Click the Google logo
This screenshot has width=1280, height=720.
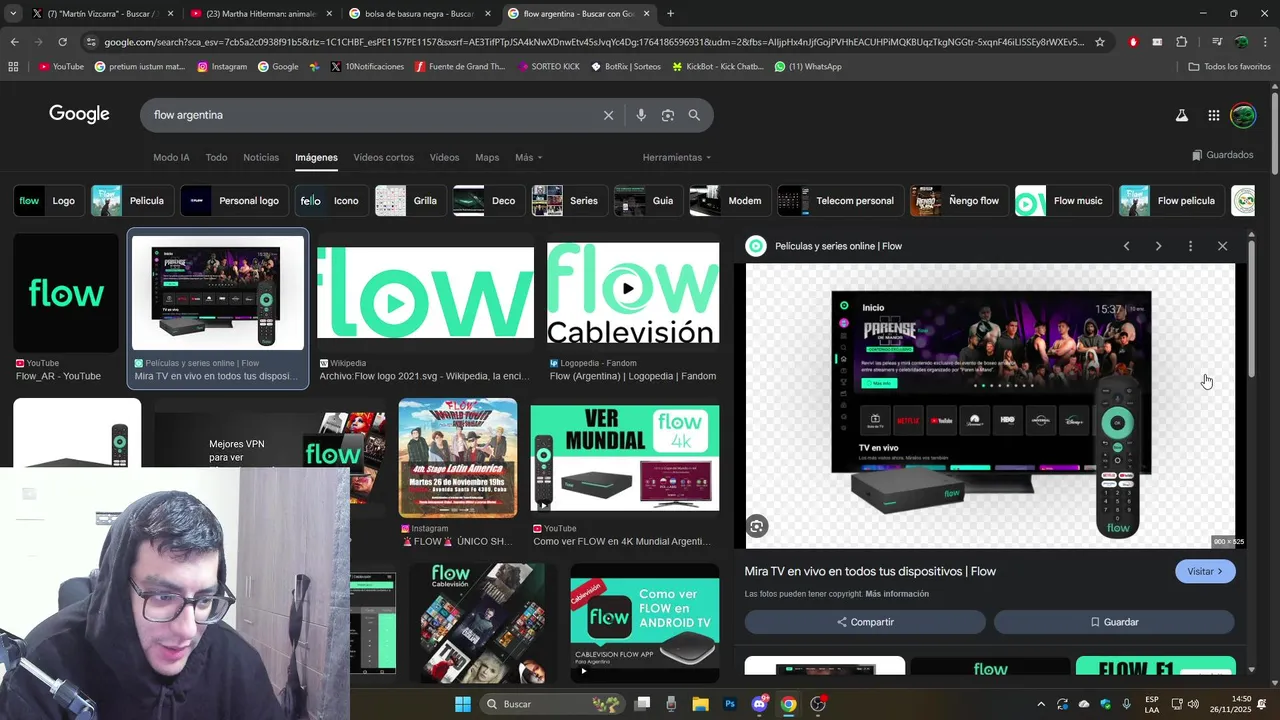coord(79,115)
